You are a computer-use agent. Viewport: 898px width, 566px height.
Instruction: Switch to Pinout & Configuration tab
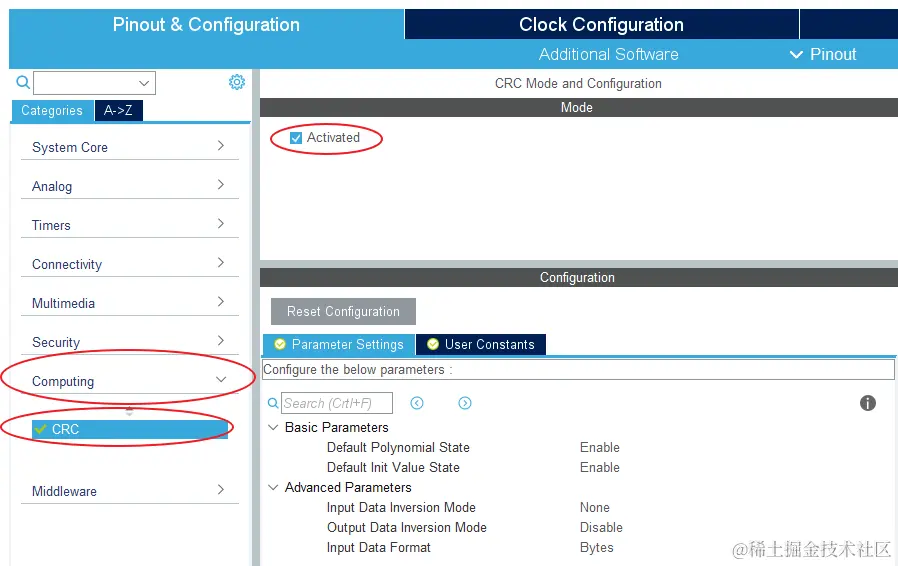point(206,25)
